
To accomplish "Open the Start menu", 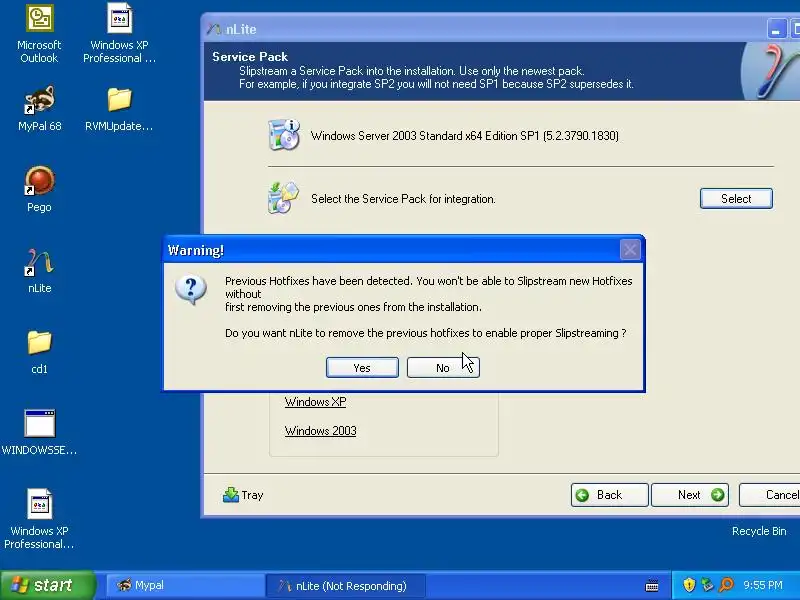I will 47,585.
